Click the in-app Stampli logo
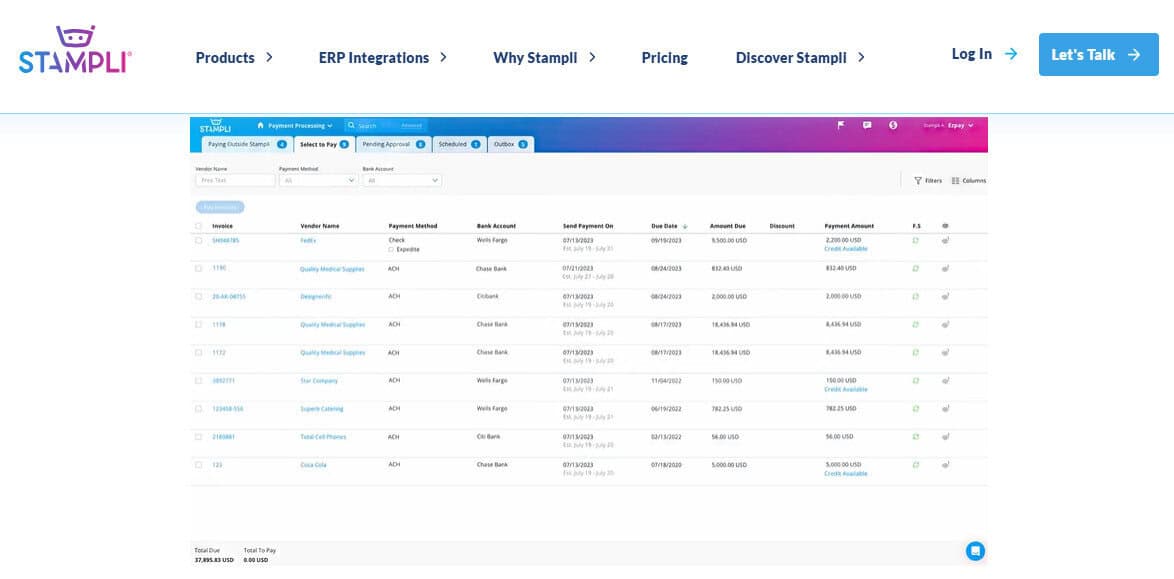The image size is (1174, 579). click(215, 126)
